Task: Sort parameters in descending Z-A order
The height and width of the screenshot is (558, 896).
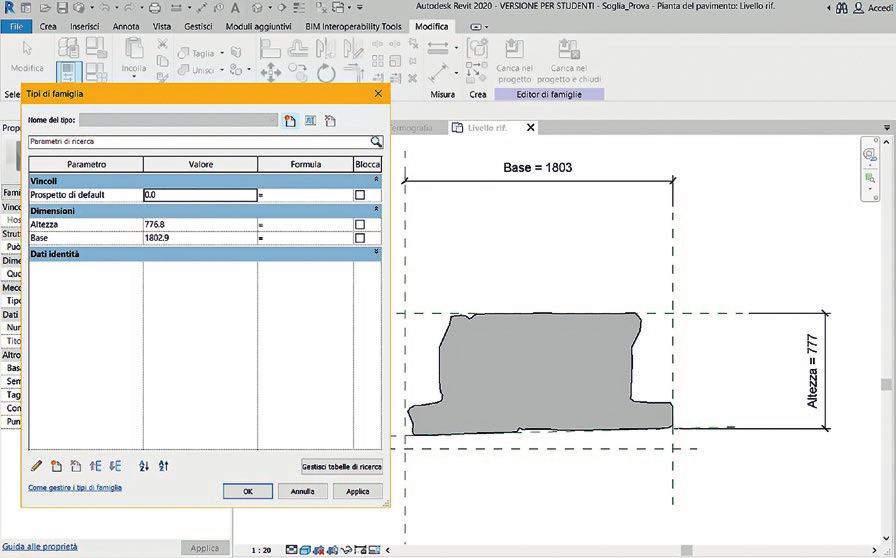Action: click(163, 466)
